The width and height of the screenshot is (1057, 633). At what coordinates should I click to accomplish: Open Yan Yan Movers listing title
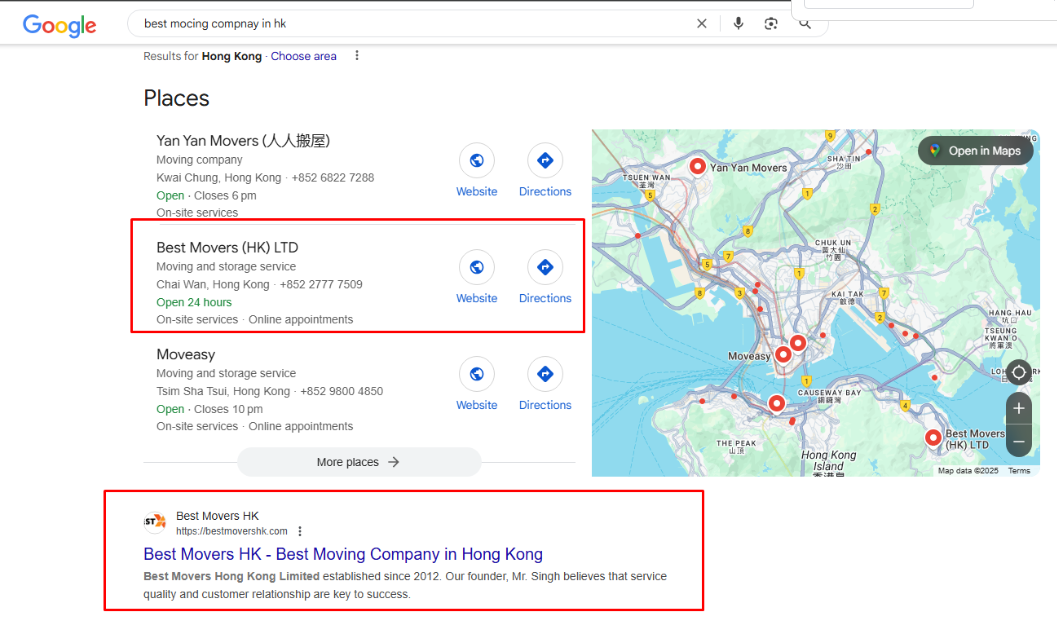[x=243, y=141]
